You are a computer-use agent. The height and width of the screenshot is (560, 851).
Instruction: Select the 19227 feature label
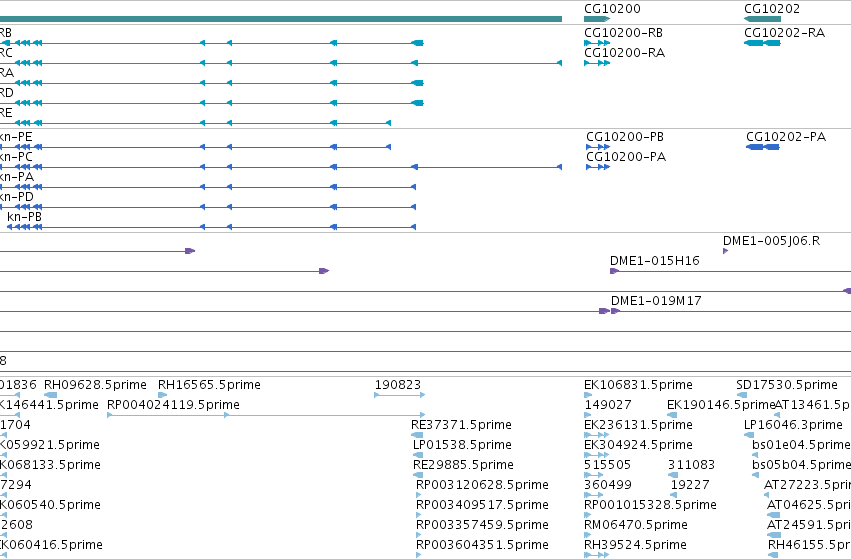coord(689,486)
